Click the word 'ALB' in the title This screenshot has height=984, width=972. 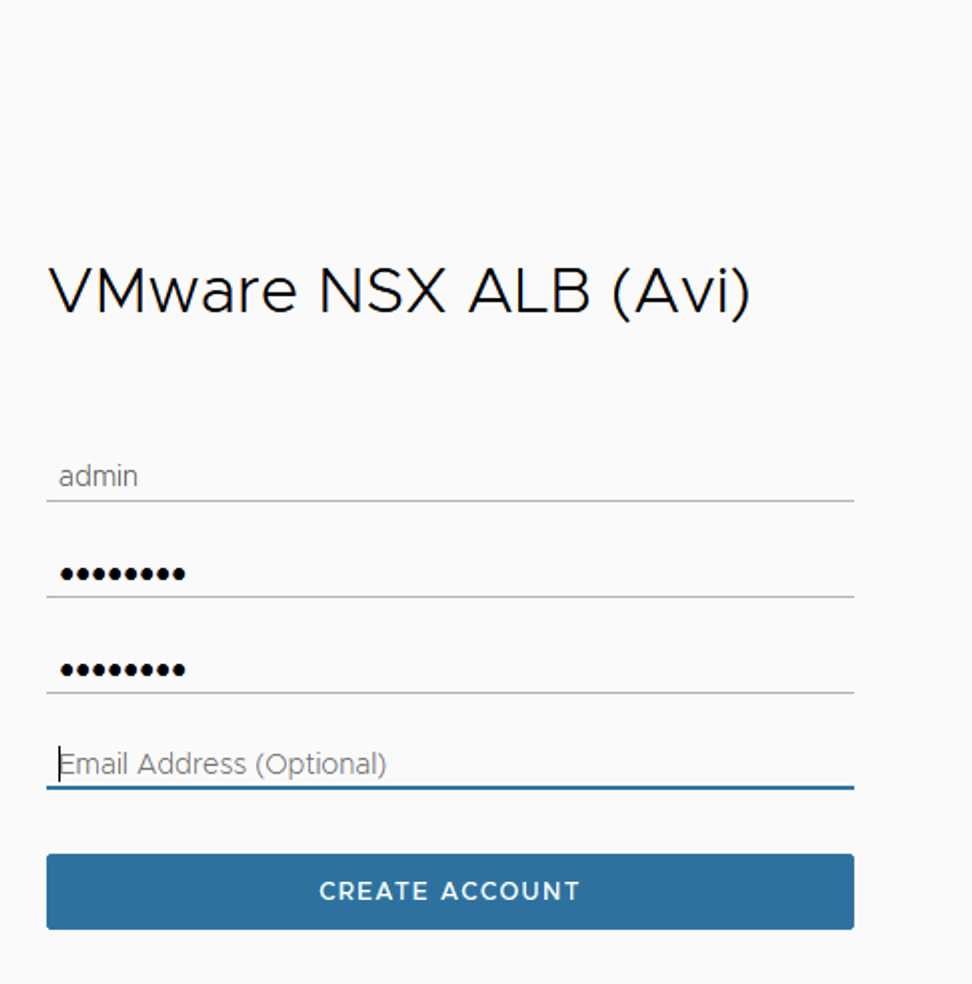(x=529, y=292)
